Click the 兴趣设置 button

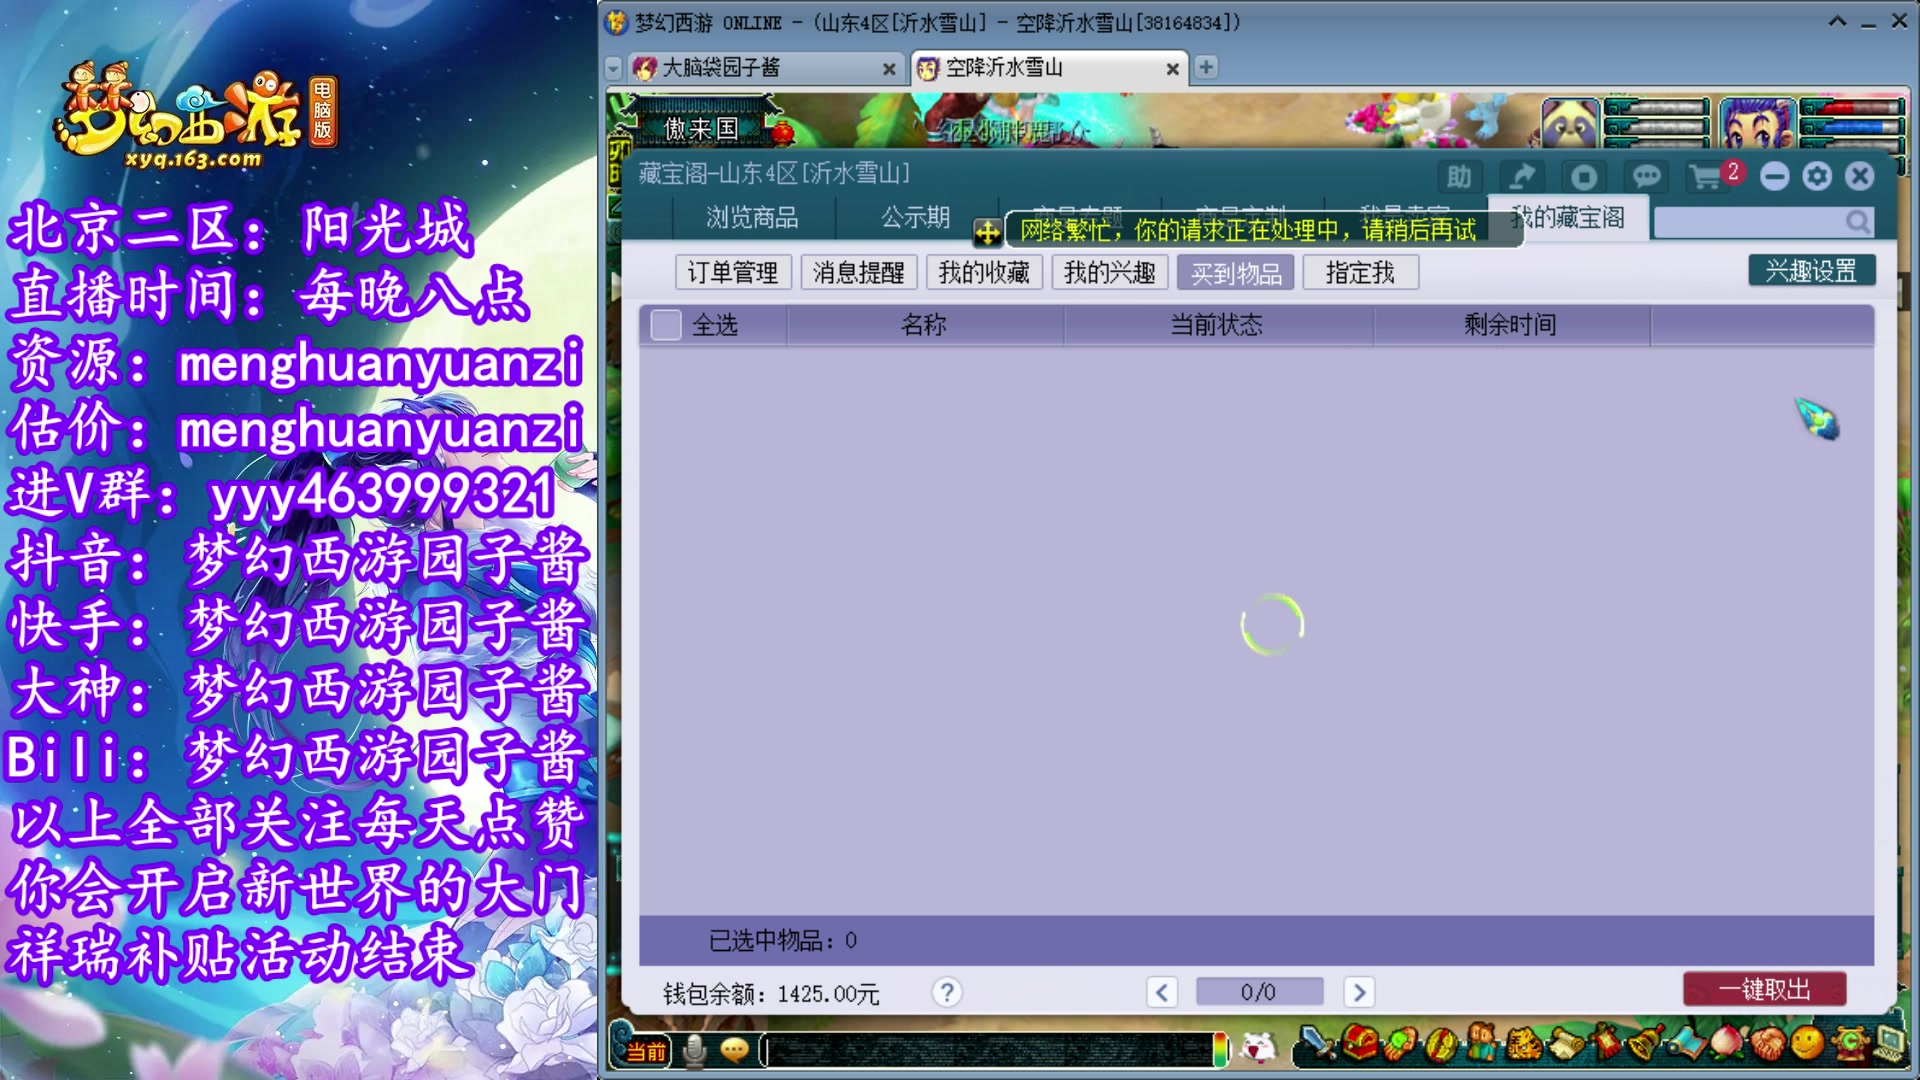click(1811, 270)
